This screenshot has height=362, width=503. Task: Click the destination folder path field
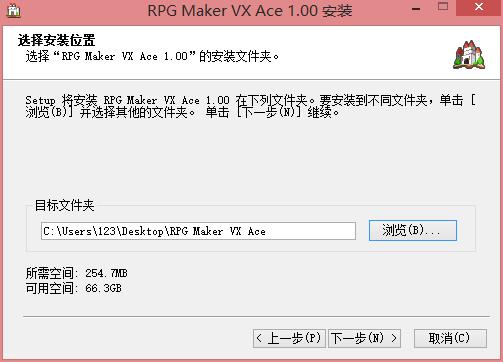[x=198, y=231]
